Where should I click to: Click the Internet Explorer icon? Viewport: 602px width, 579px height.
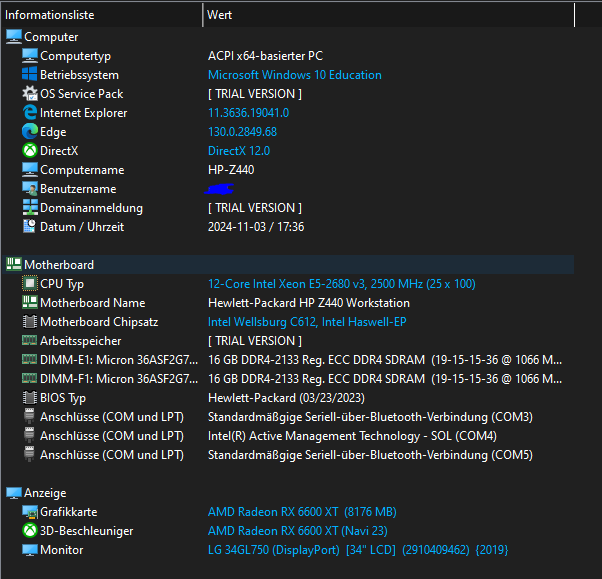(x=30, y=113)
